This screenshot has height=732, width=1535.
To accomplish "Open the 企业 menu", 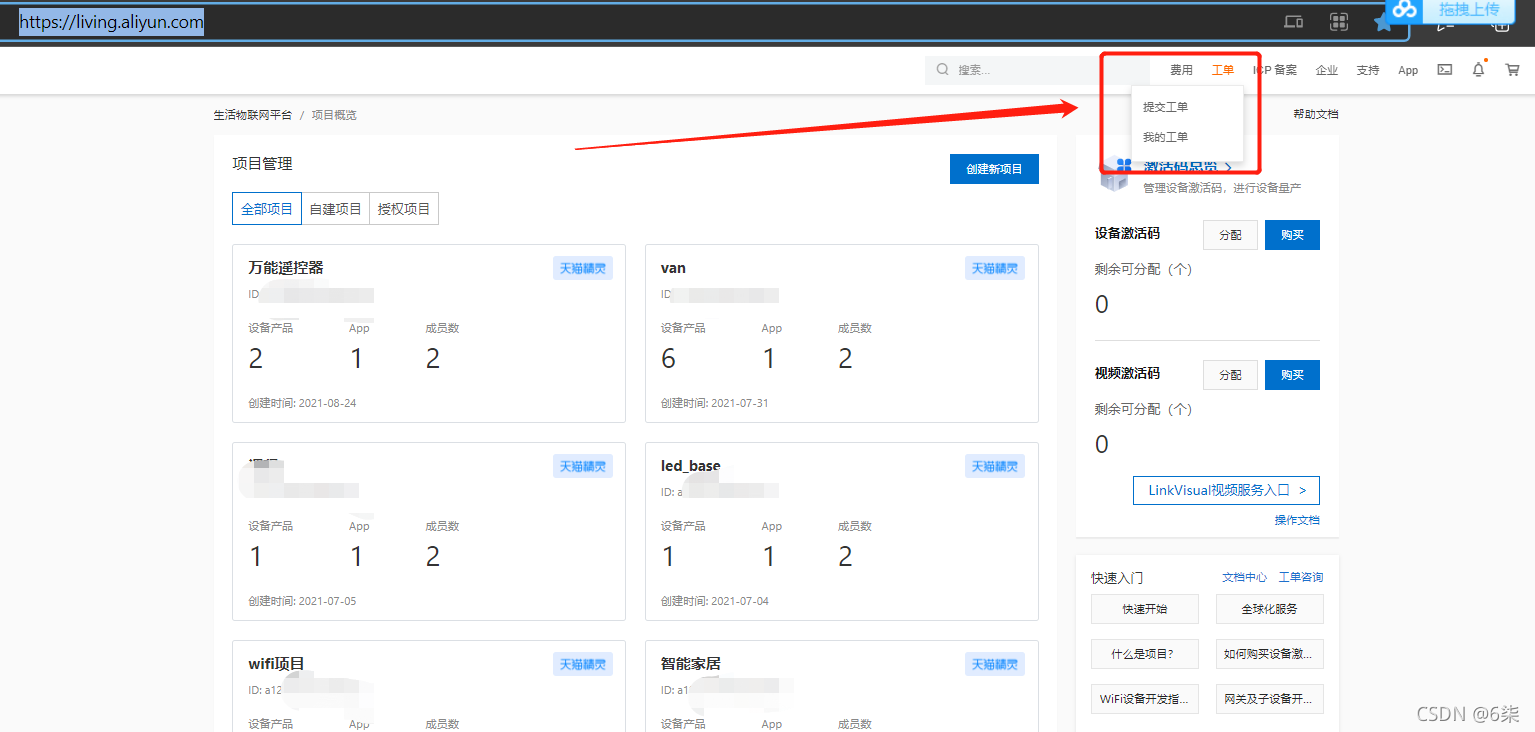I will click(1327, 70).
